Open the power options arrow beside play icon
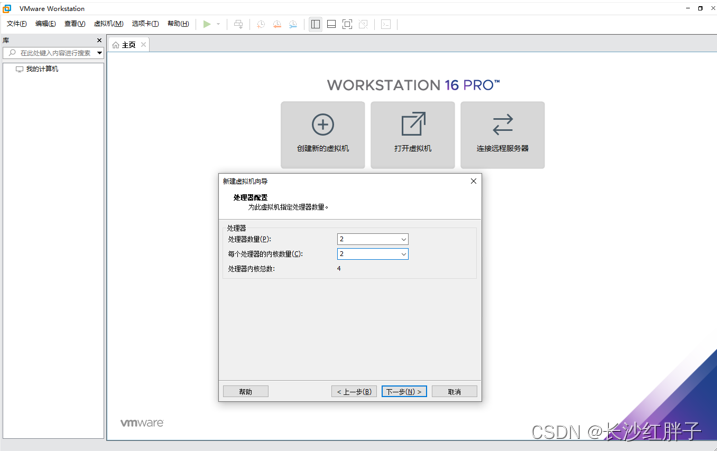Image resolution: width=717 pixels, height=451 pixels. [218, 24]
